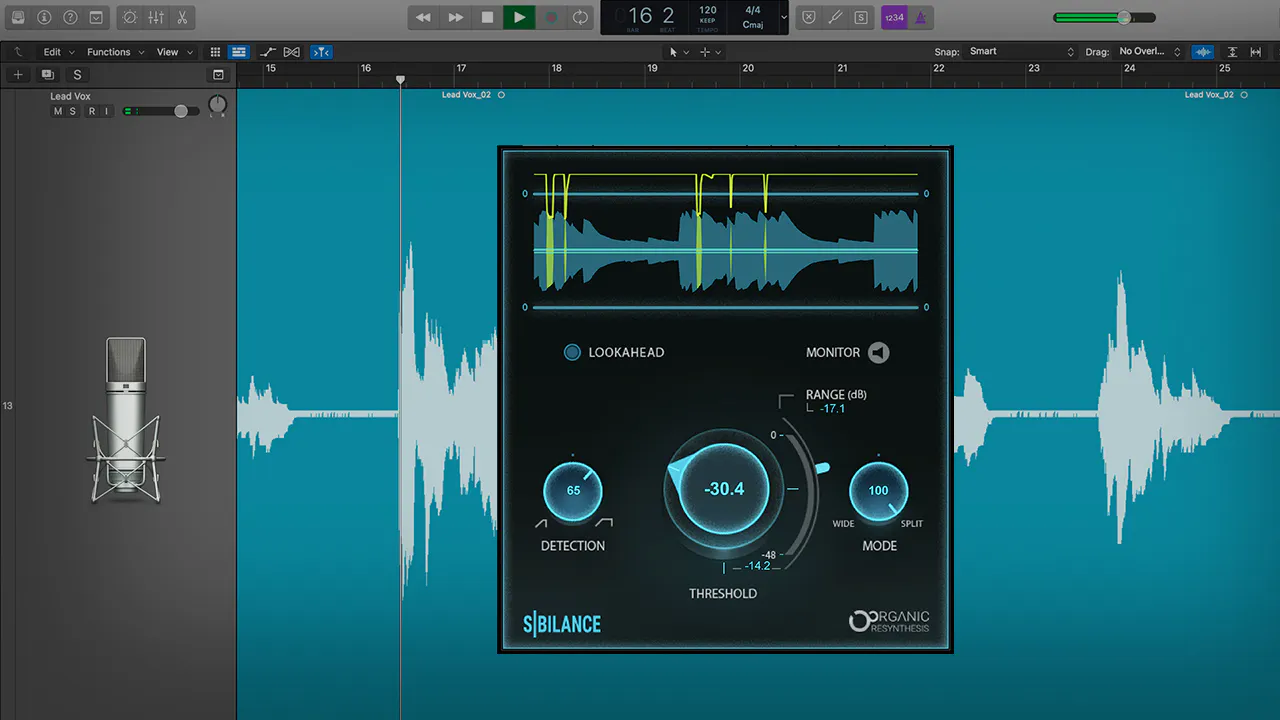This screenshot has width=1280, height=720.
Task: Open the Inspector info icon
Action: click(44, 17)
